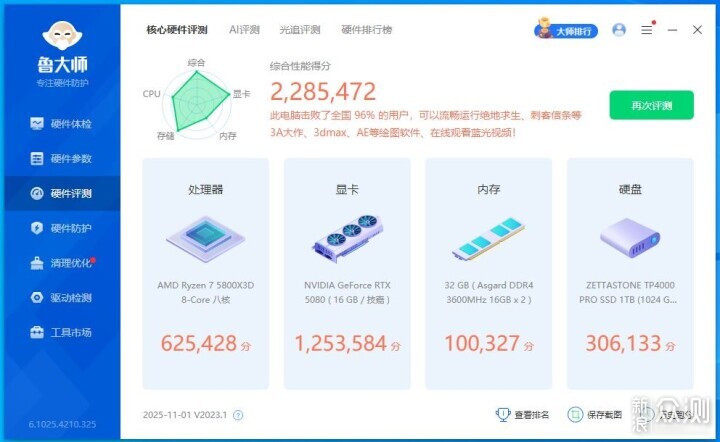Open 硬件参数 hardware parameters in sidebar

point(62,158)
